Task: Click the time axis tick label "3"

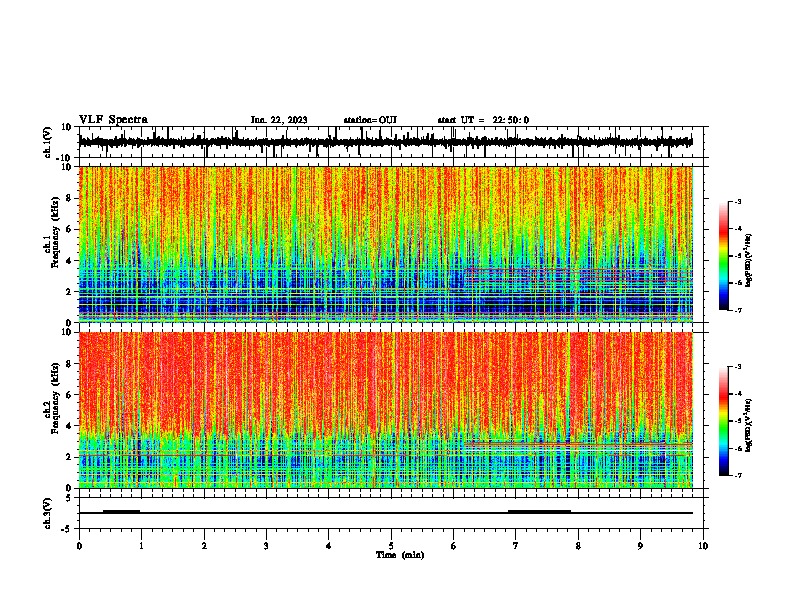Action: click(x=266, y=546)
